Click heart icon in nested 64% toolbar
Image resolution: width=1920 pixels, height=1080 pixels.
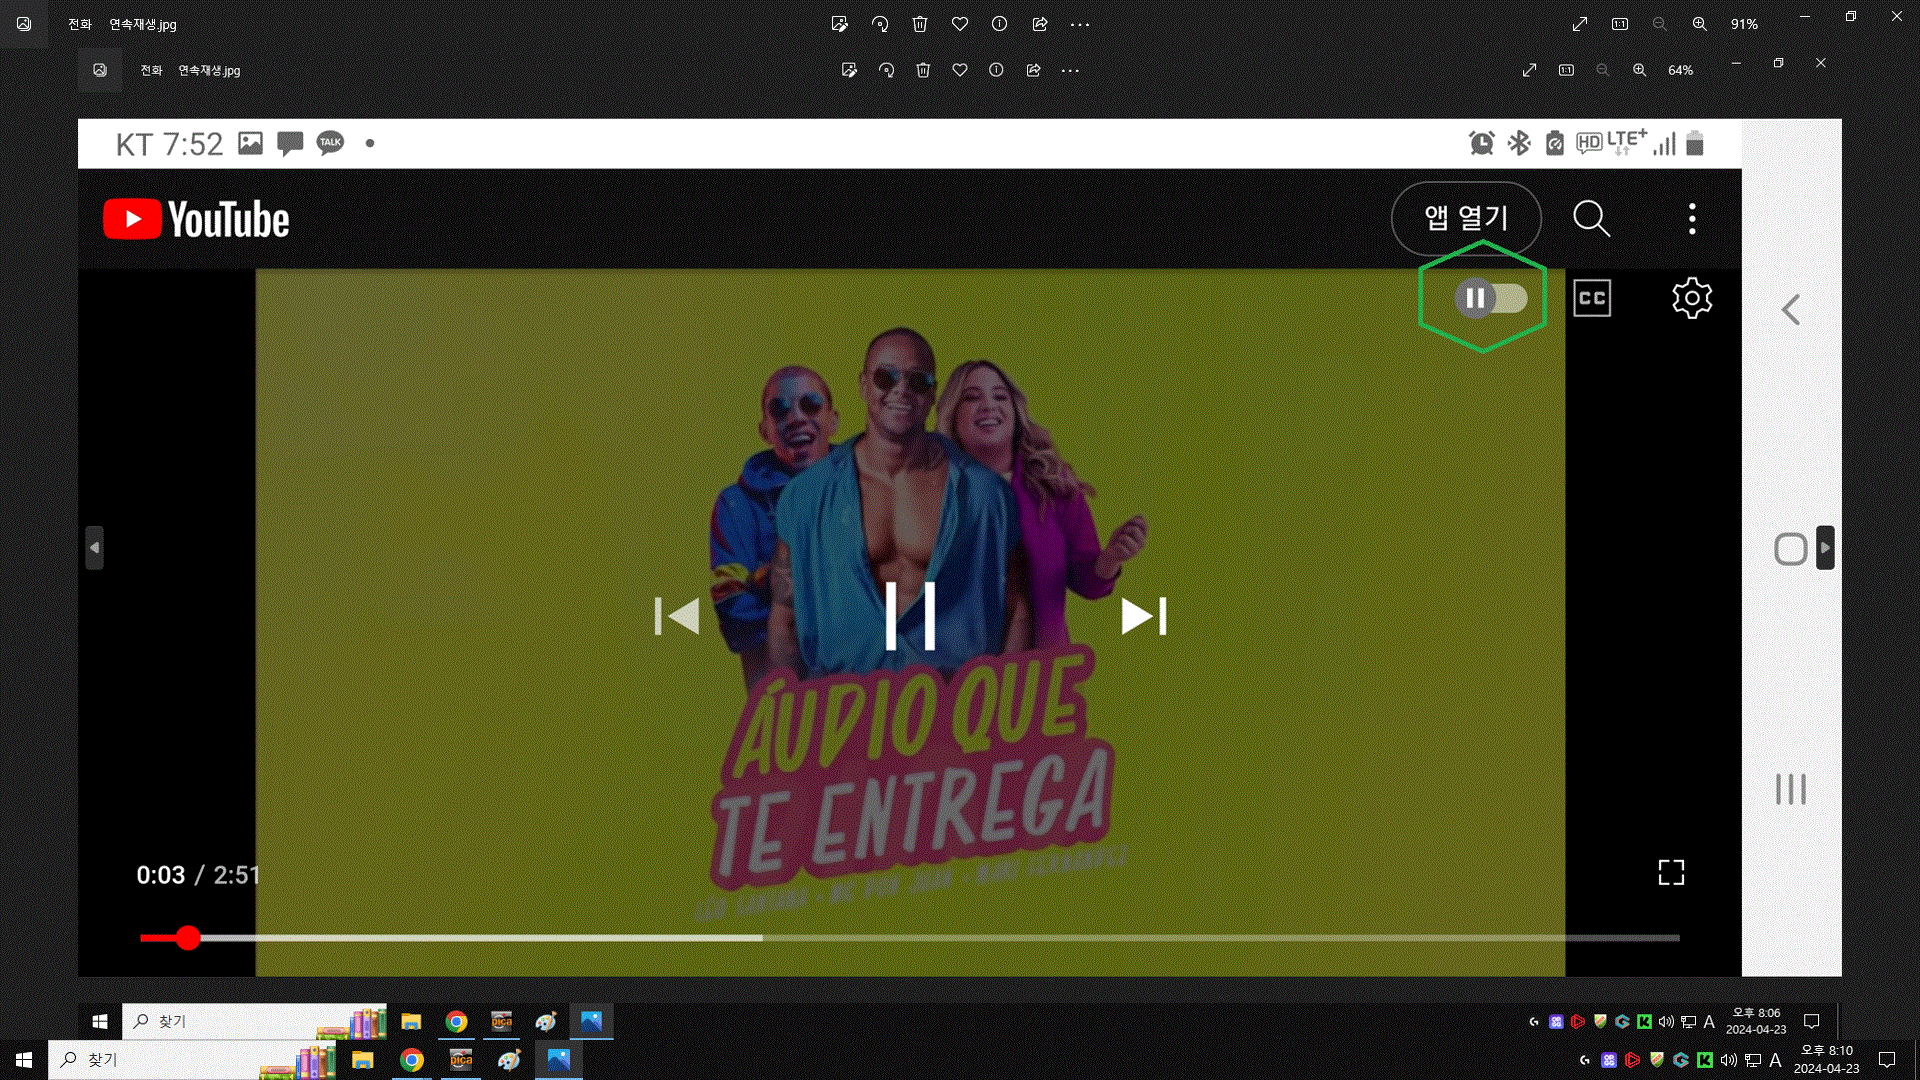(960, 70)
